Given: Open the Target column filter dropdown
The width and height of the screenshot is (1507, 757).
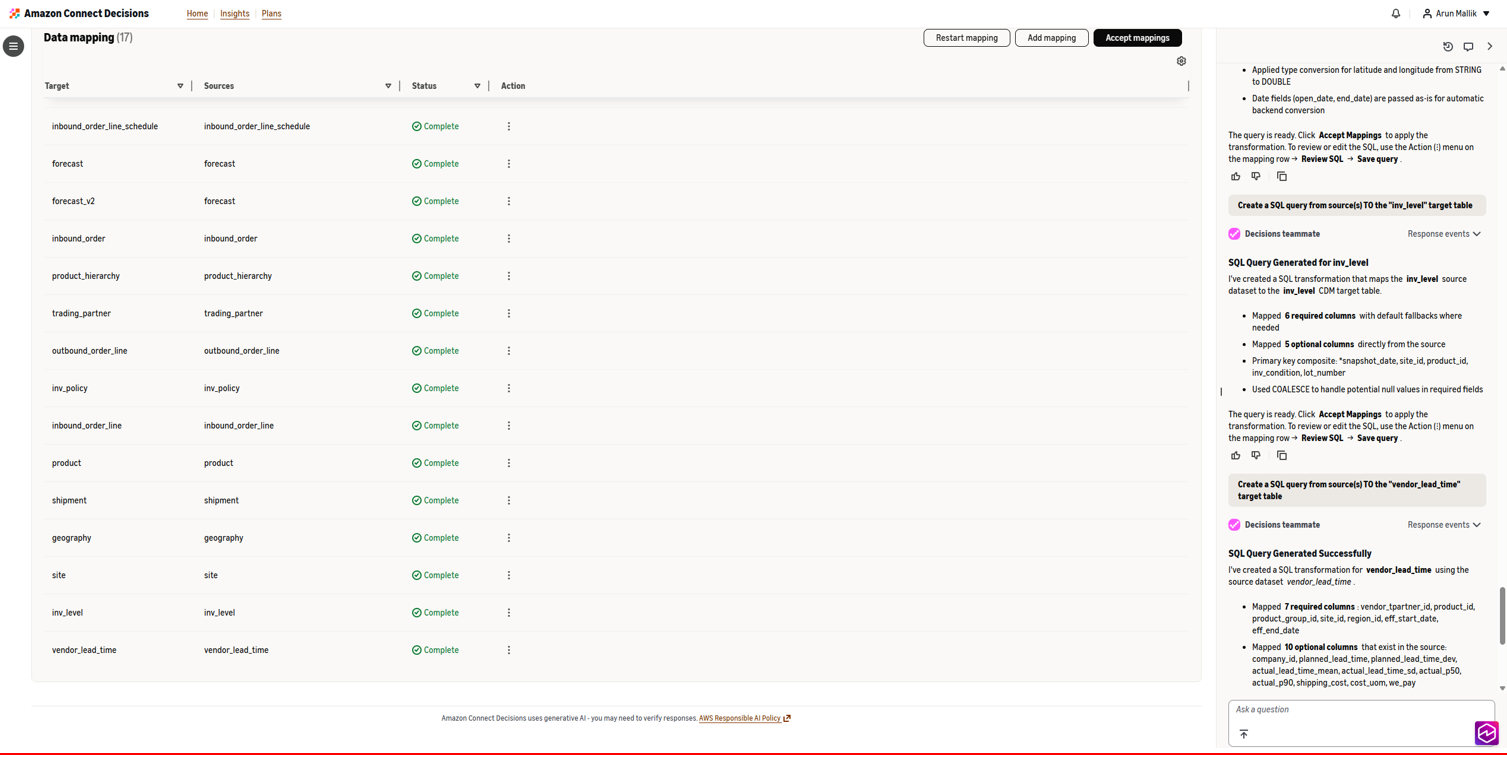Looking at the screenshot, I should pos(180,86).
